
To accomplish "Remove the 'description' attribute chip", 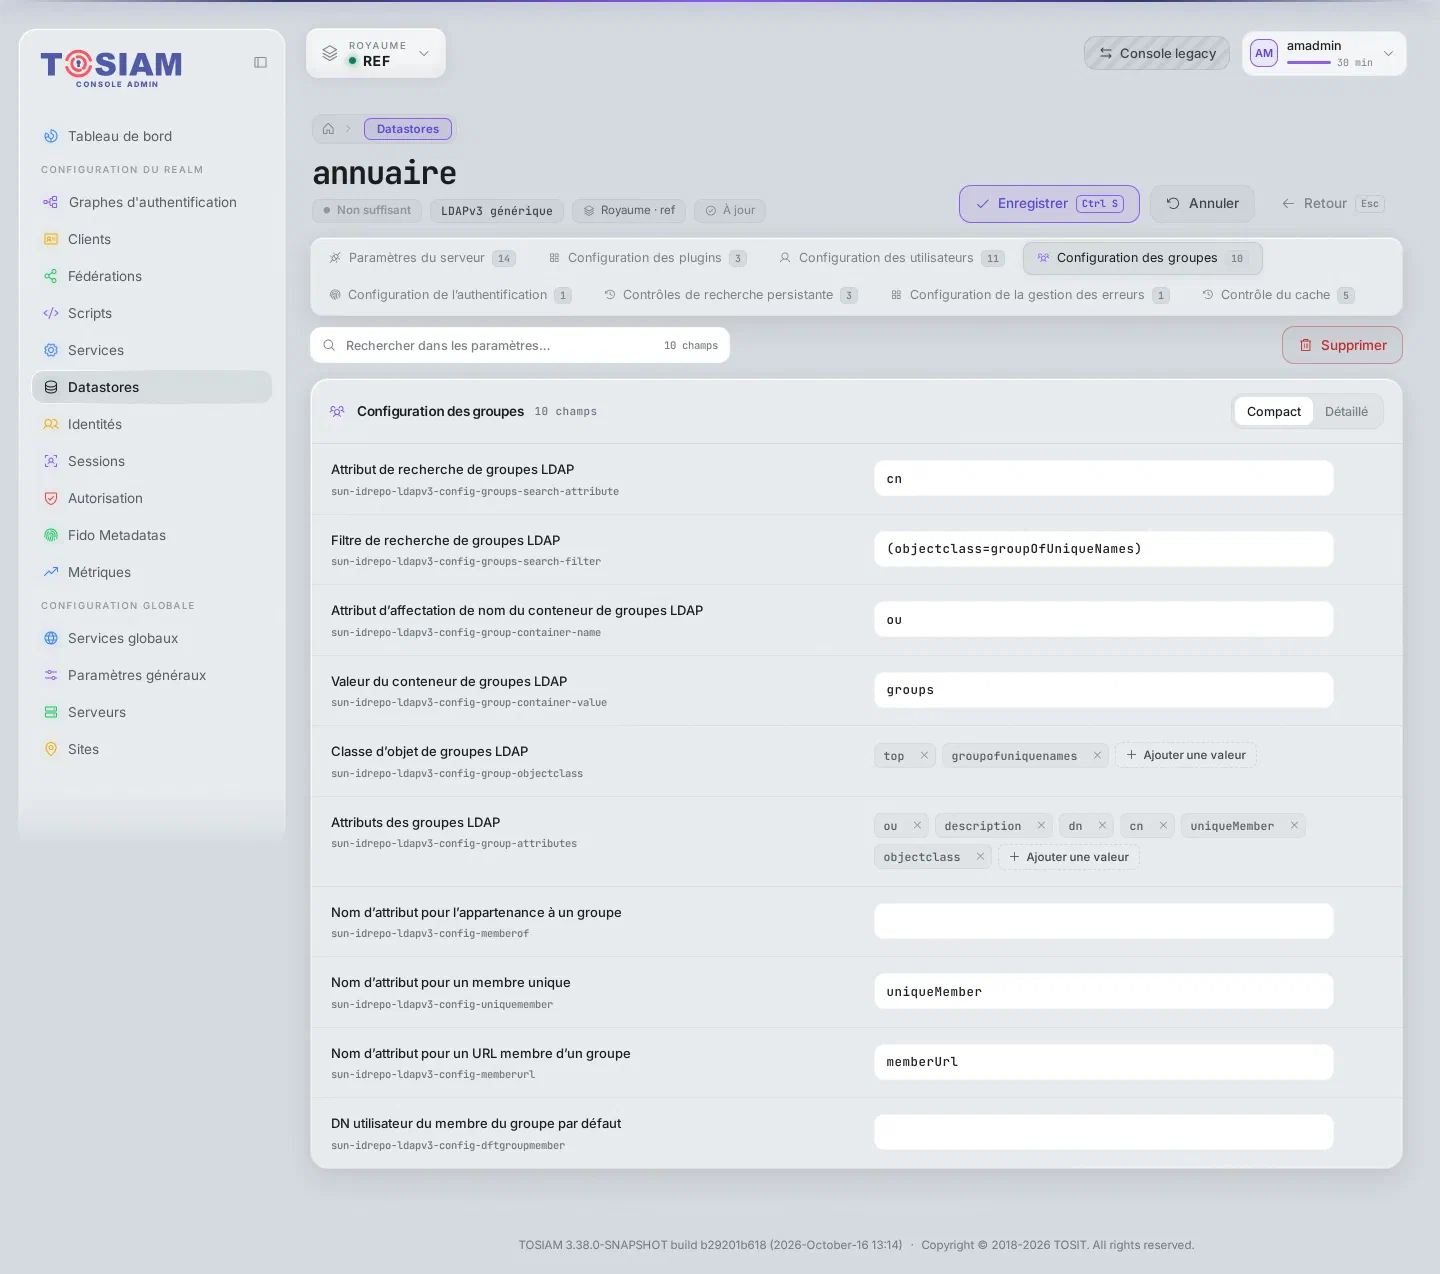I will (1041, 826).
